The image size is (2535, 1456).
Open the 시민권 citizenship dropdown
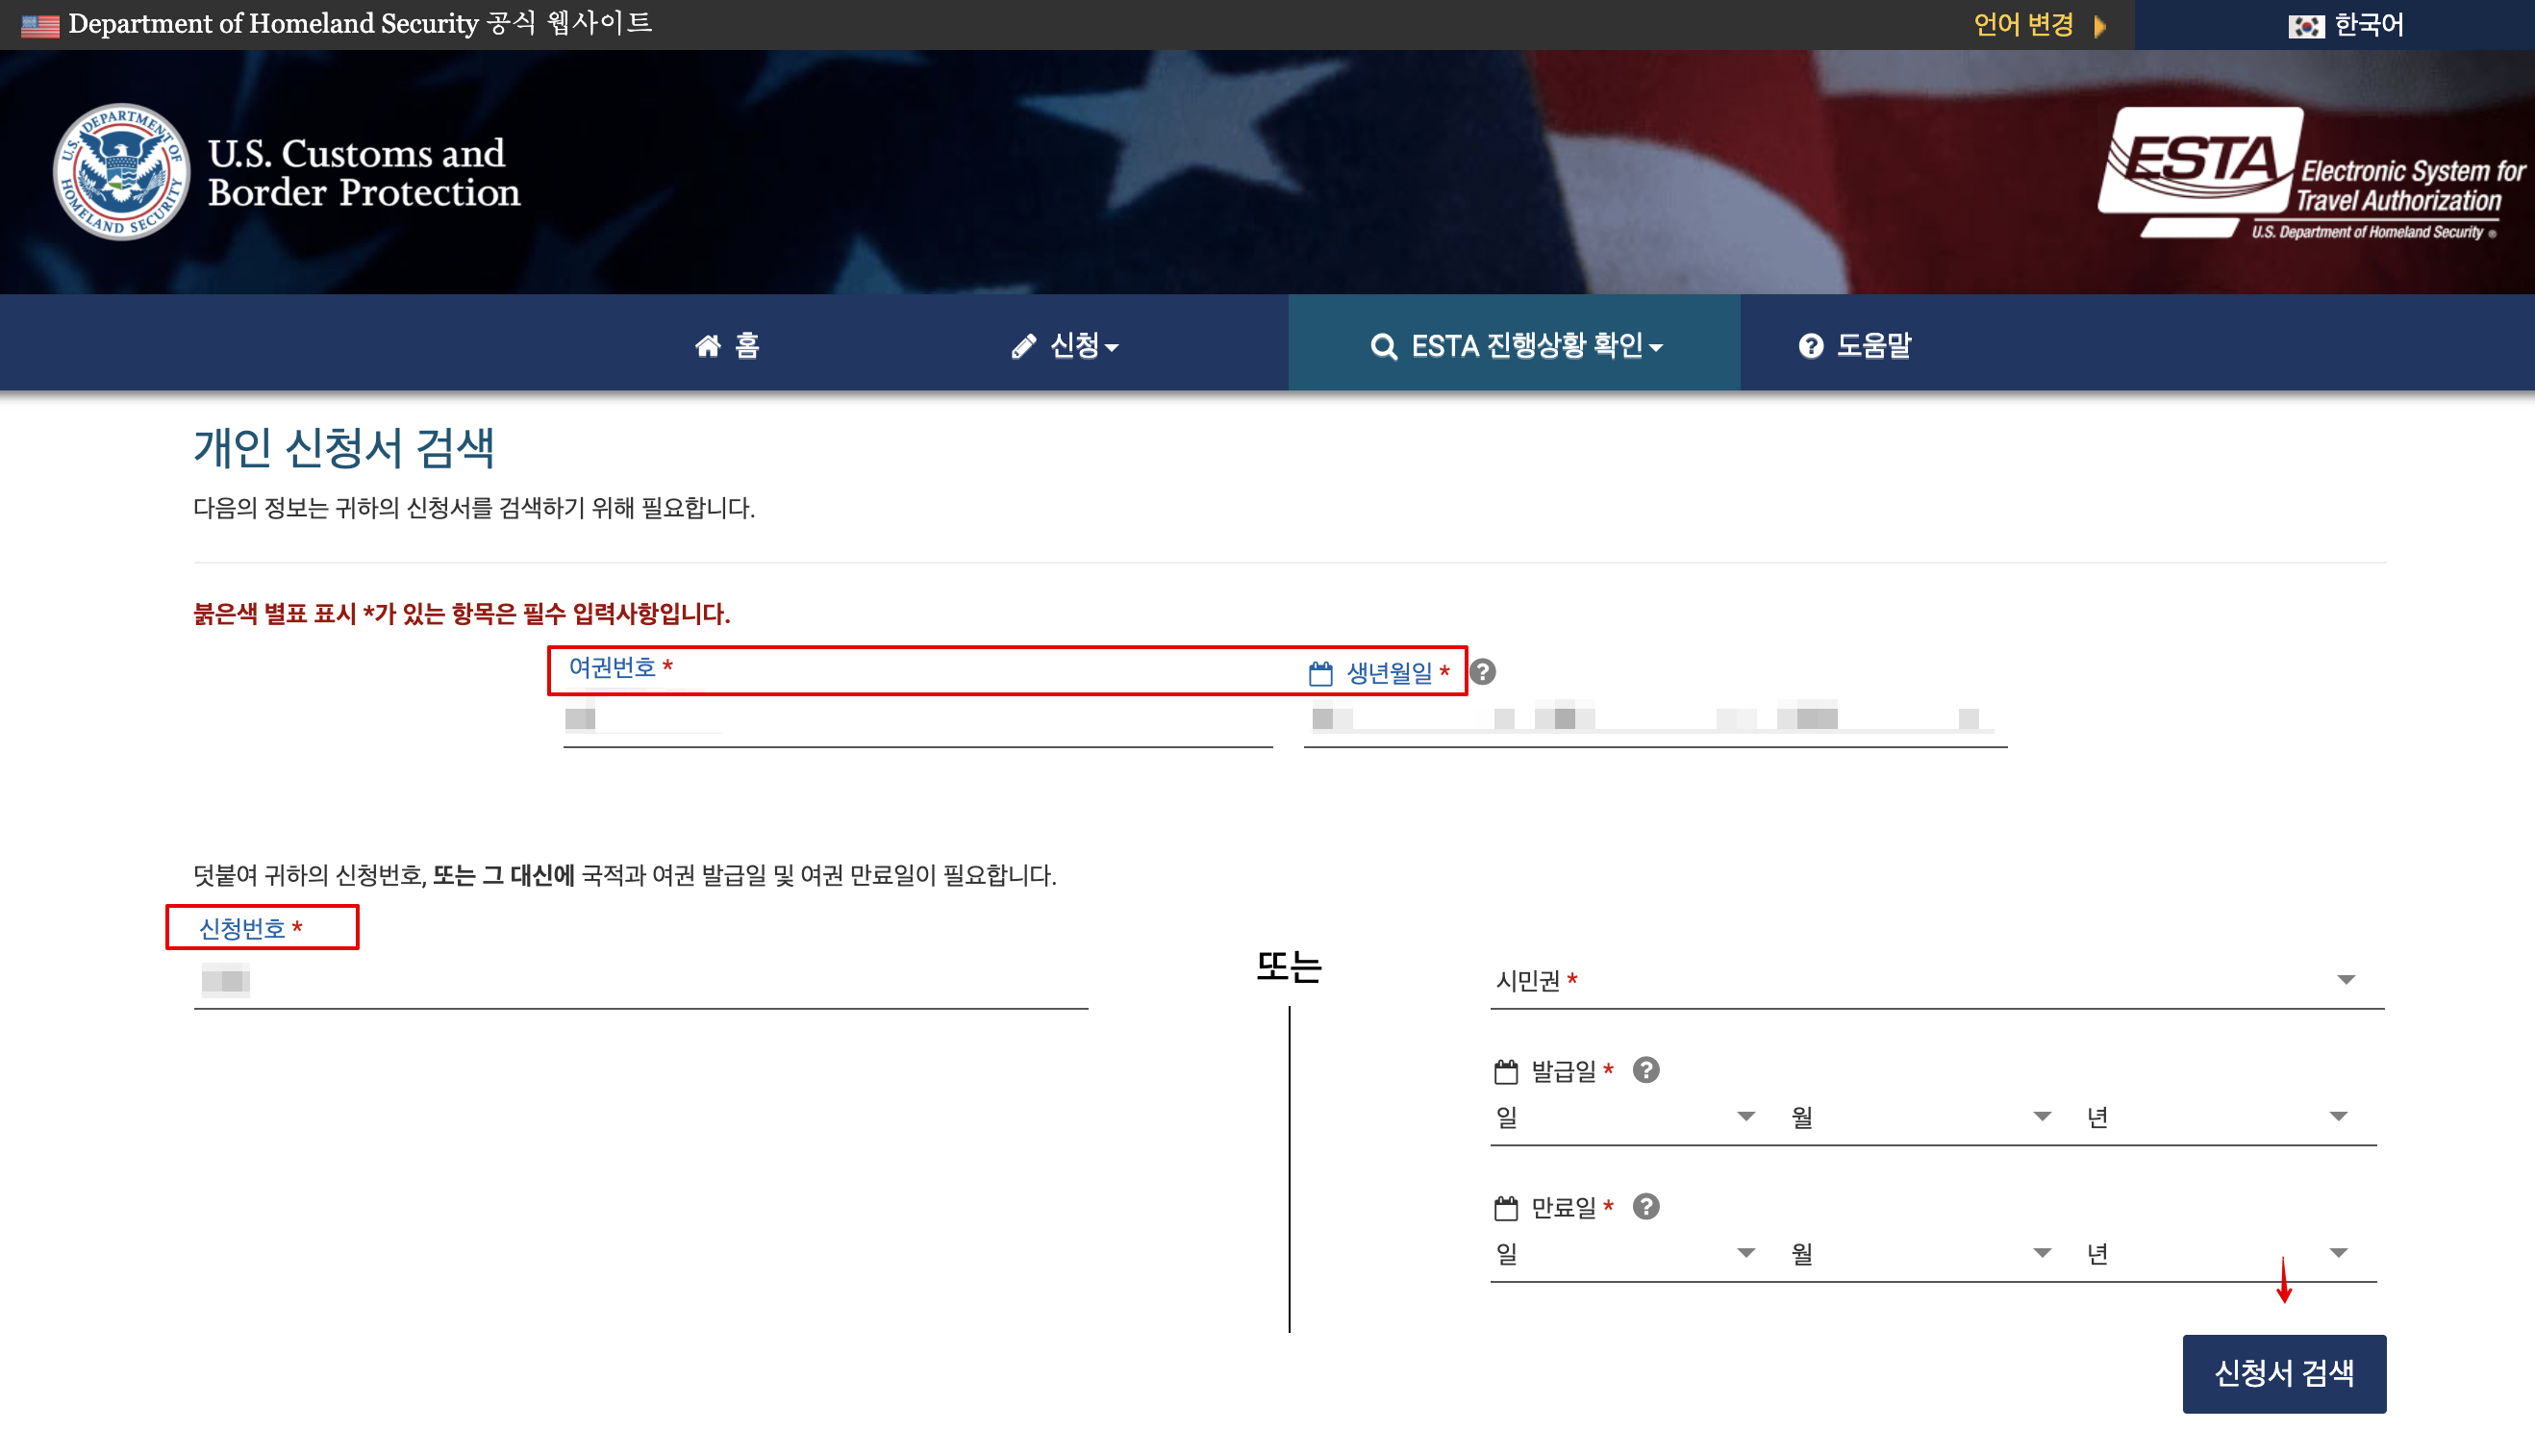coord(1935,980)
